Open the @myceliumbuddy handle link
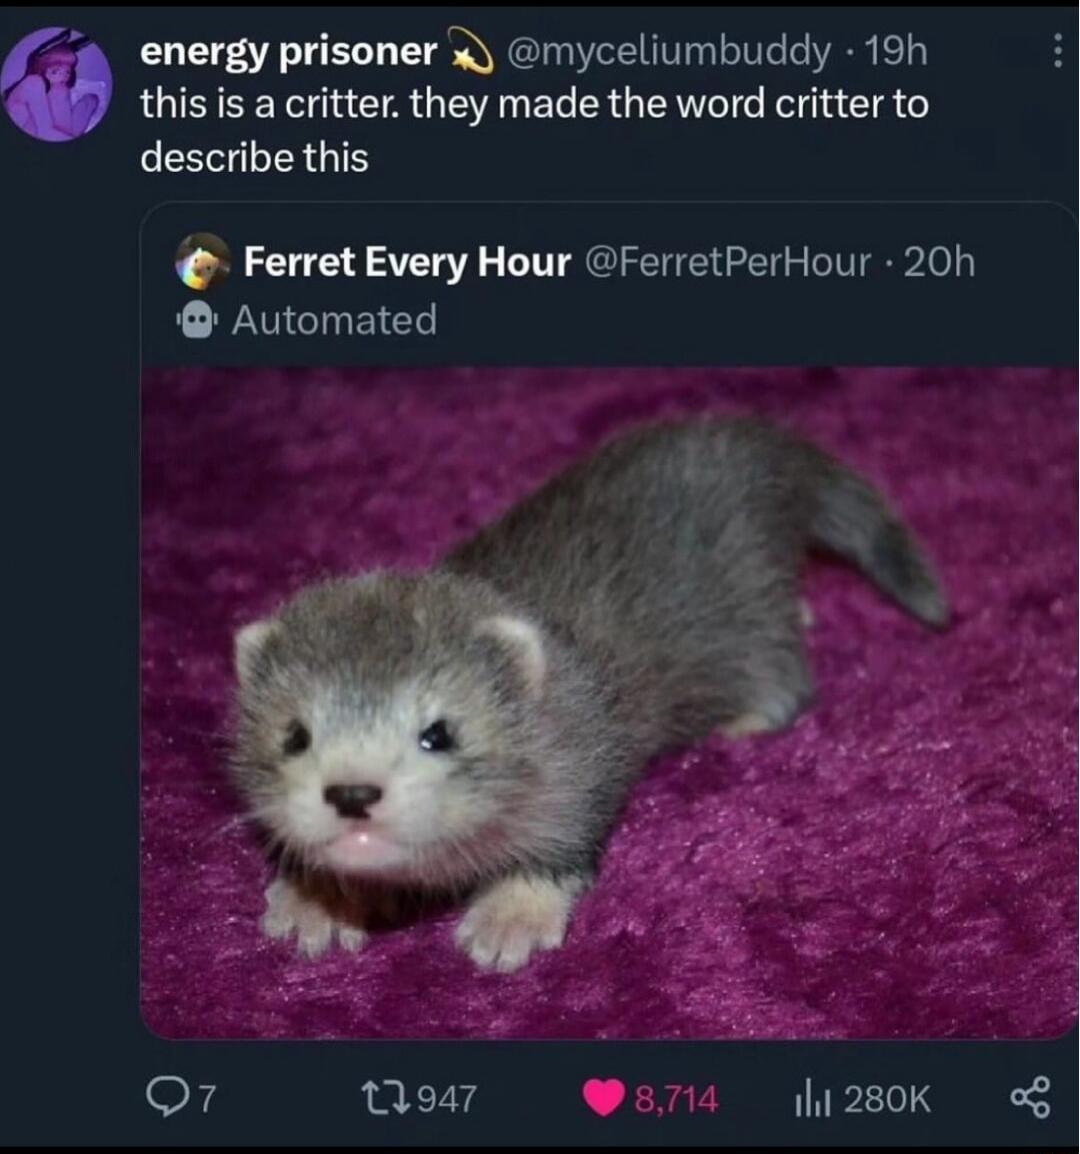 pos(668,52)
